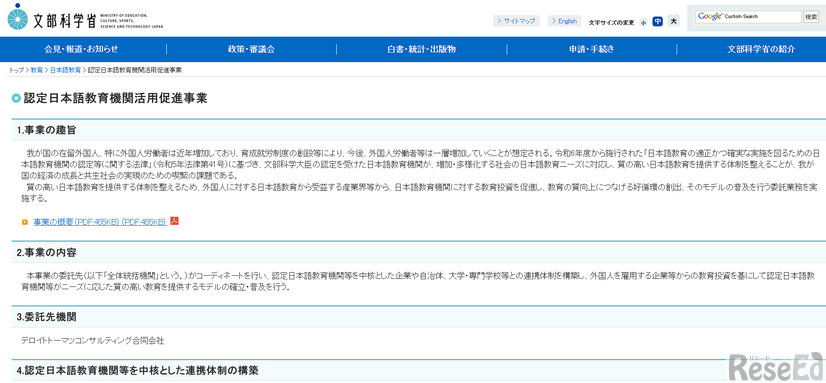Open the サイトマップ link

pos(516,21)
